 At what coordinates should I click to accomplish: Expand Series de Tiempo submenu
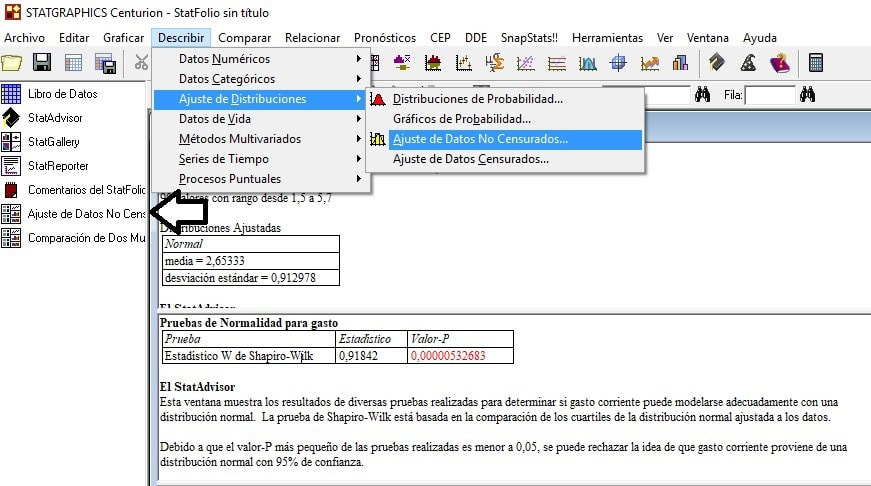[x=261, y=159]
